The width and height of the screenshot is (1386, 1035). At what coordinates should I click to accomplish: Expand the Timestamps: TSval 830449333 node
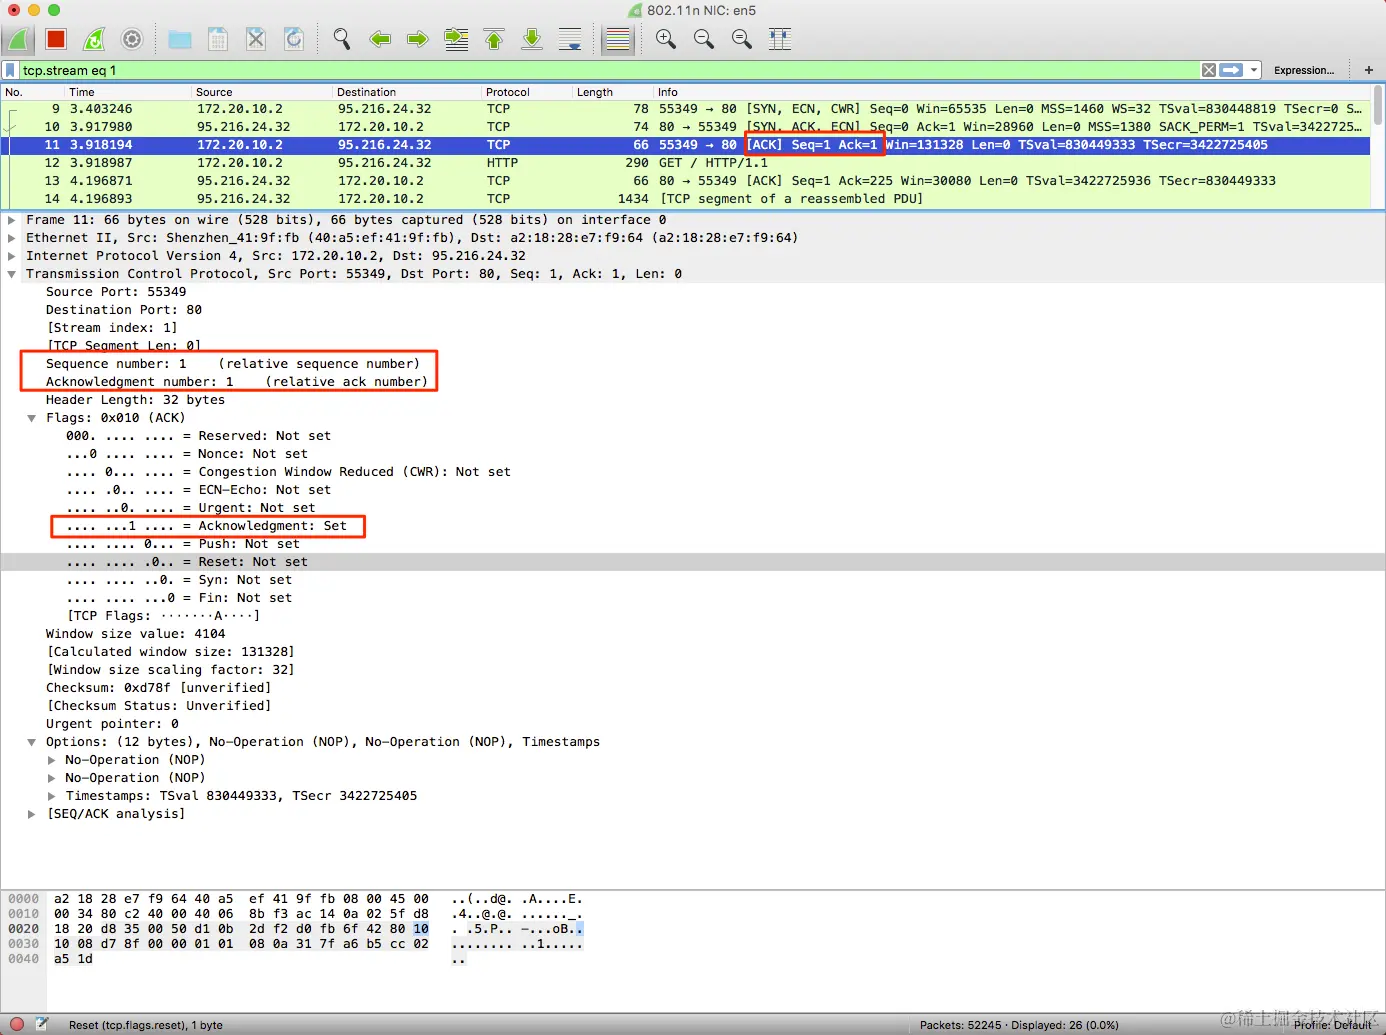point(52,796)
